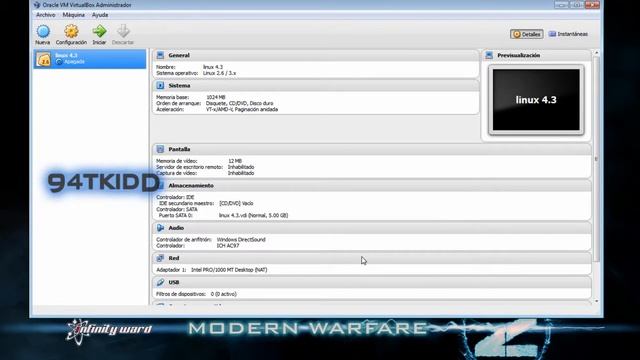Screen dimensions: 640x360
Task: Click the VirtualBox title bar app icon
Action: (37, 5)
